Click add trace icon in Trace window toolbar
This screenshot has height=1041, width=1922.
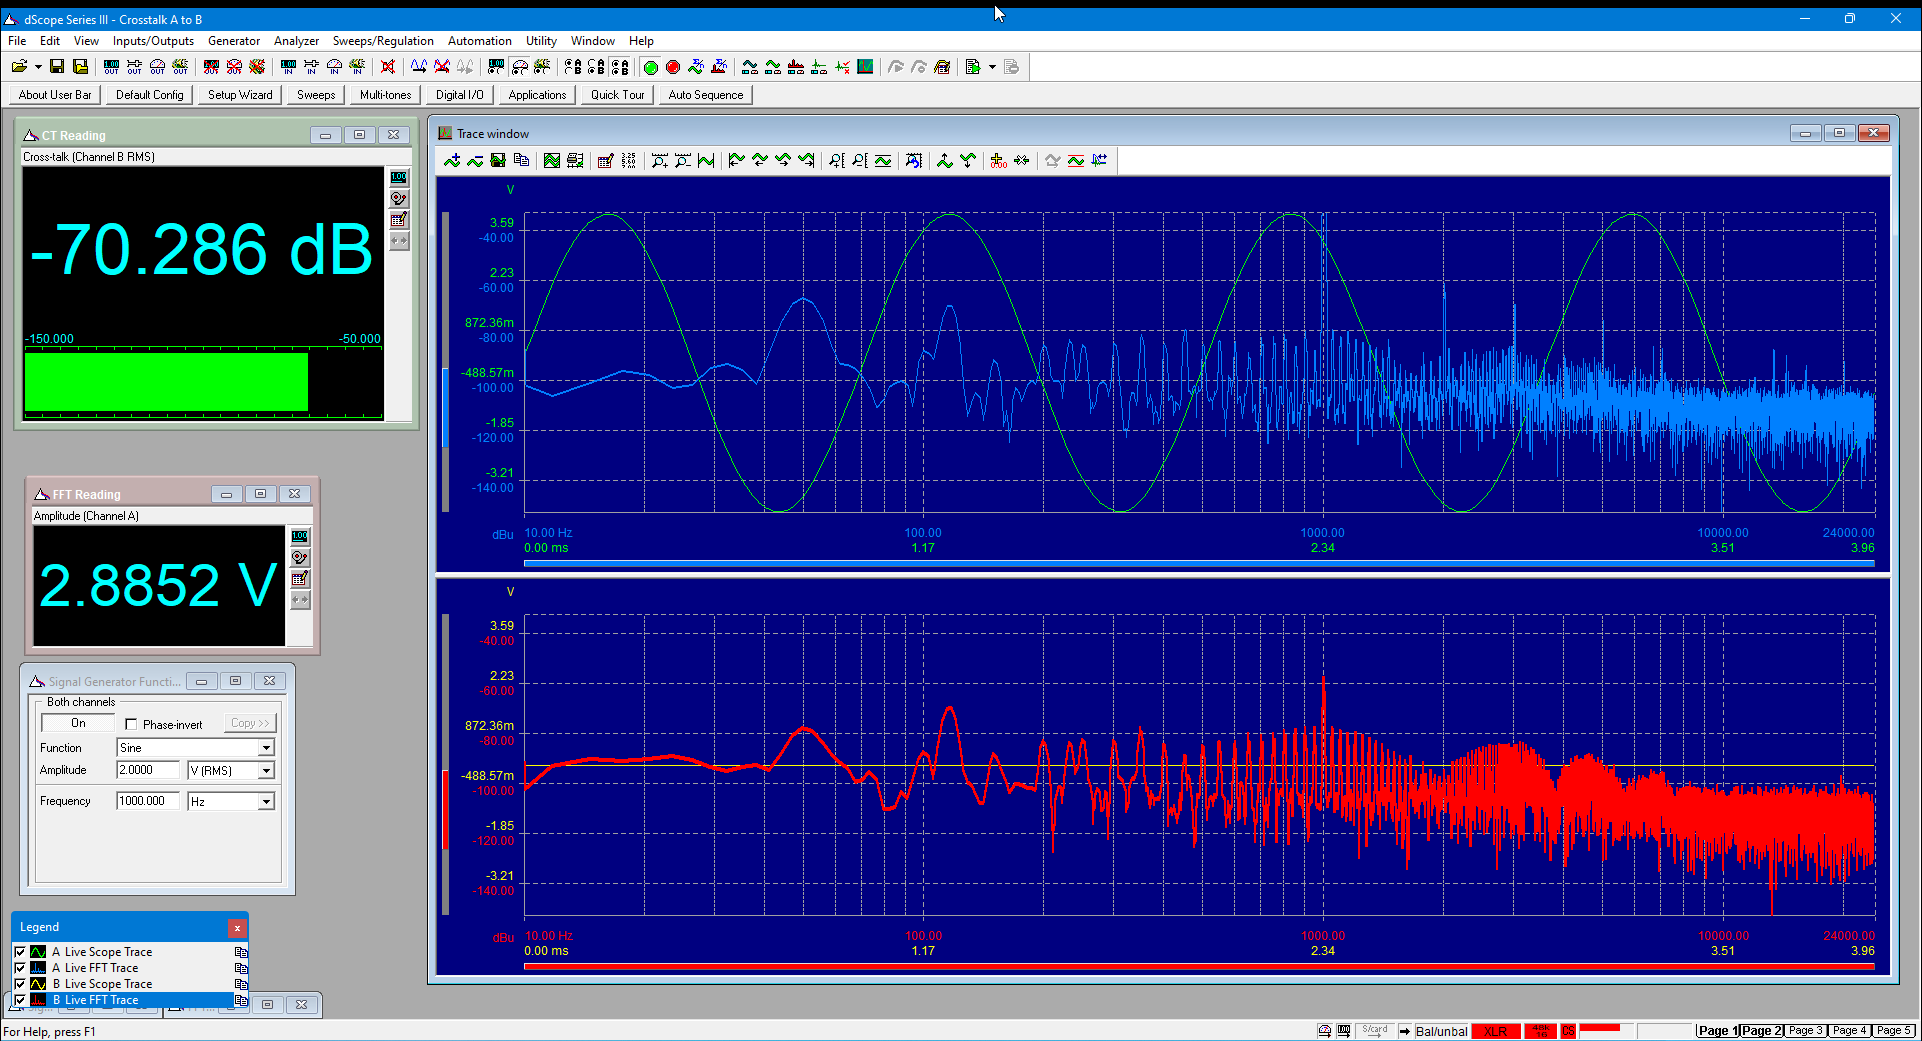pos(452,161)
